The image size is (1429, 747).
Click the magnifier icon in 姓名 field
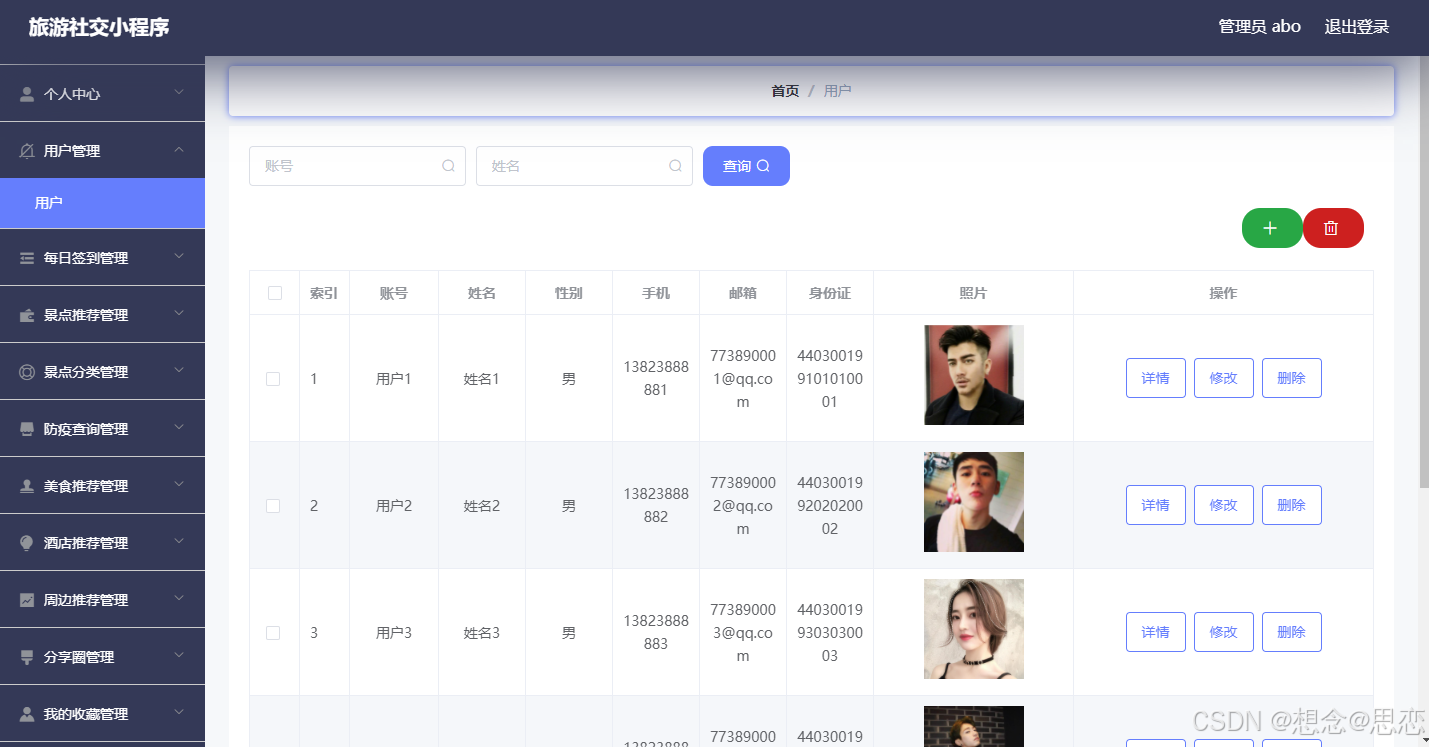pos(675,166)
